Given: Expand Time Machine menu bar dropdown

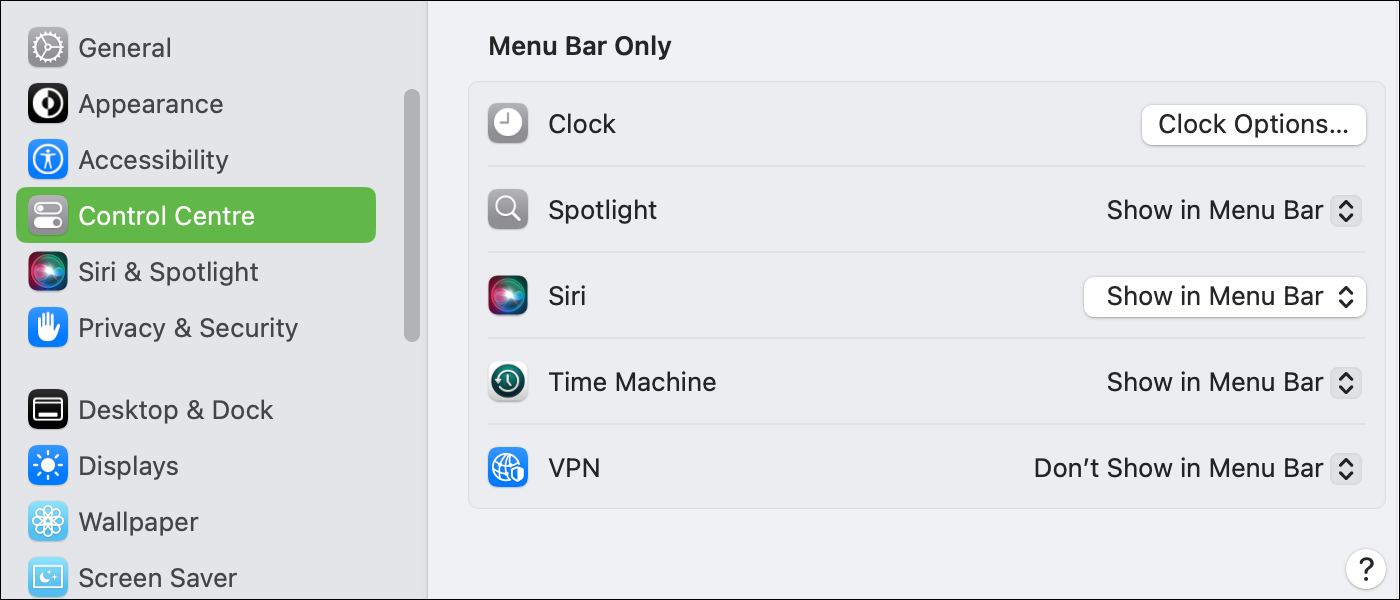Looking at the screenshot, I should pyautogui.click(x=1234, y=382).
